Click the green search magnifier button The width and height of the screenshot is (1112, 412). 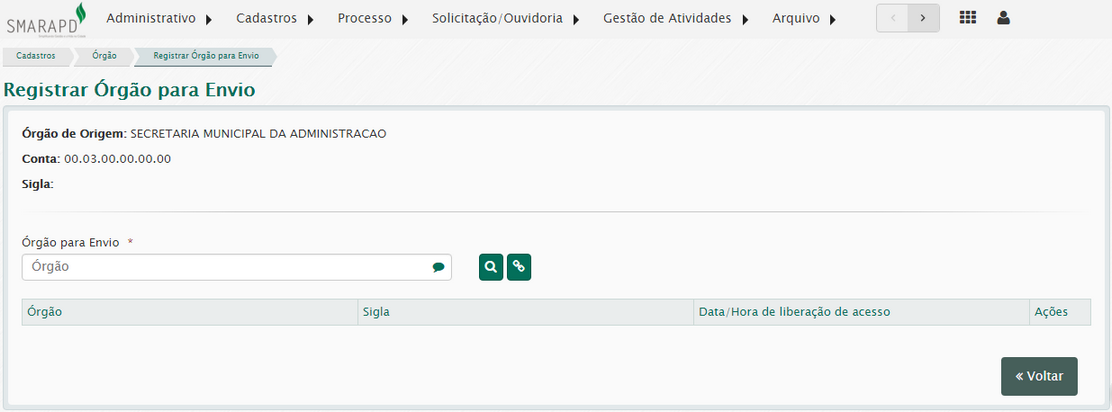click(491, 267)
